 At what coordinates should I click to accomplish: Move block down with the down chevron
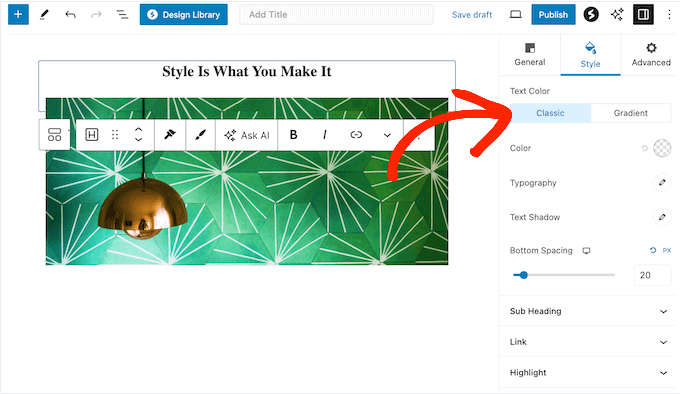tap(138, 140)
